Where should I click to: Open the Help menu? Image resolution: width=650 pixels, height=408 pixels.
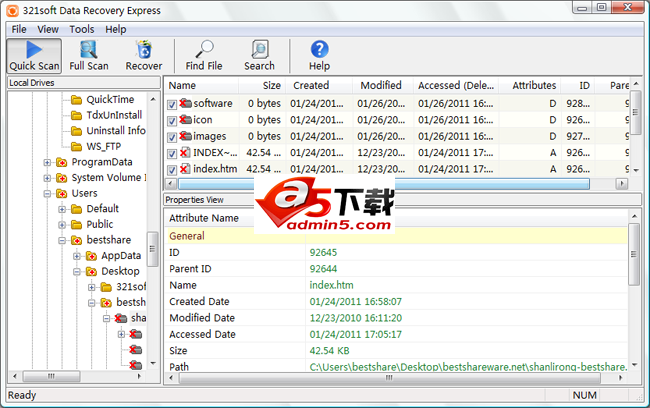coord(116,29)
